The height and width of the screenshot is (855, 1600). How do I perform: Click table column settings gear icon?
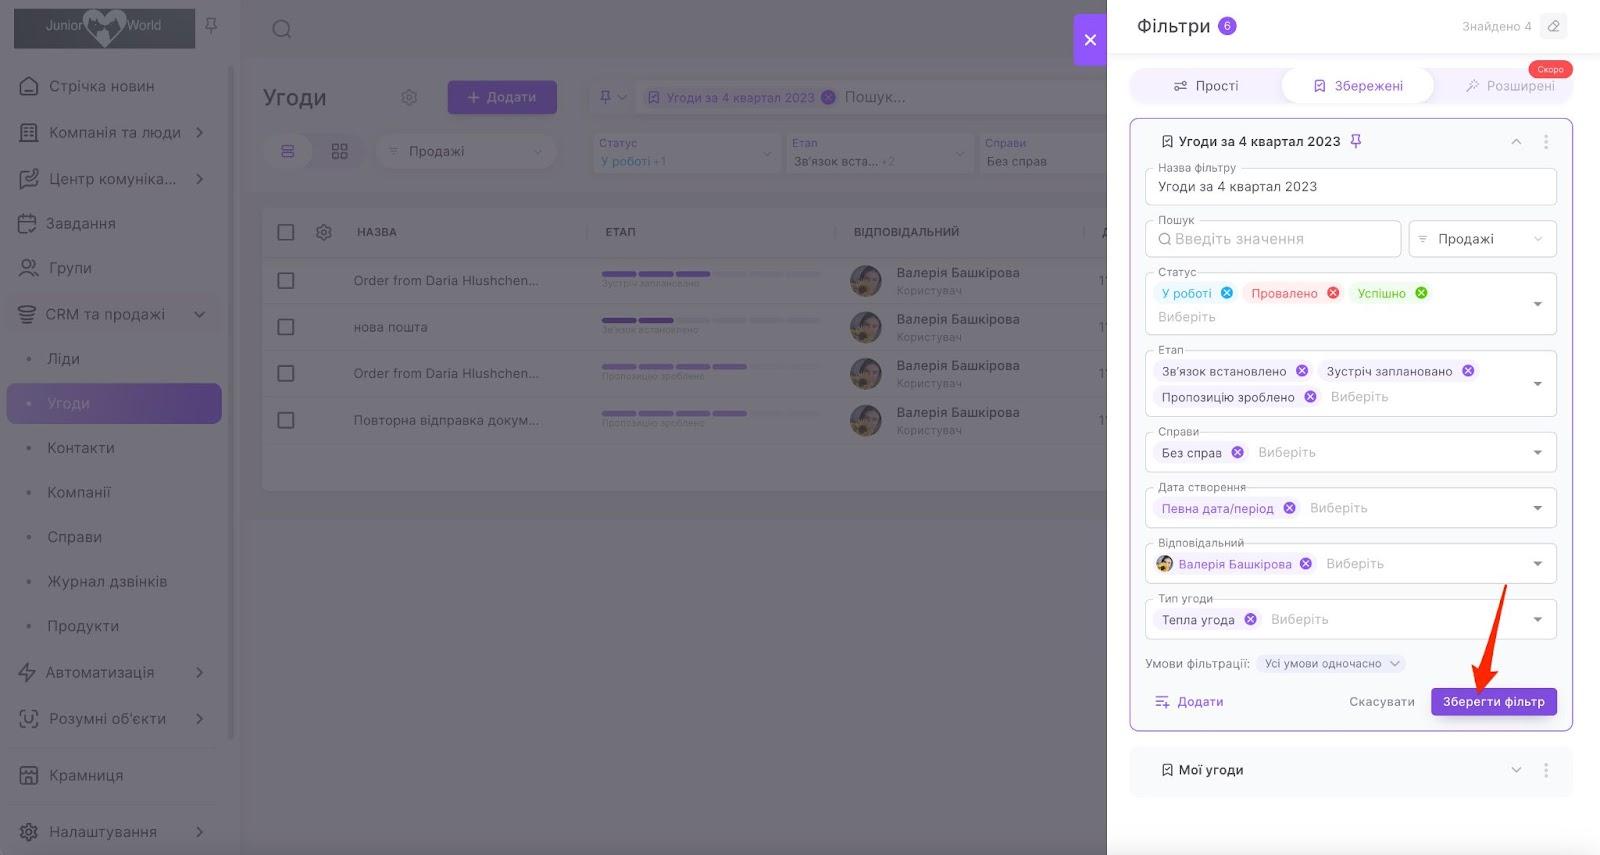tap(324, 232)
